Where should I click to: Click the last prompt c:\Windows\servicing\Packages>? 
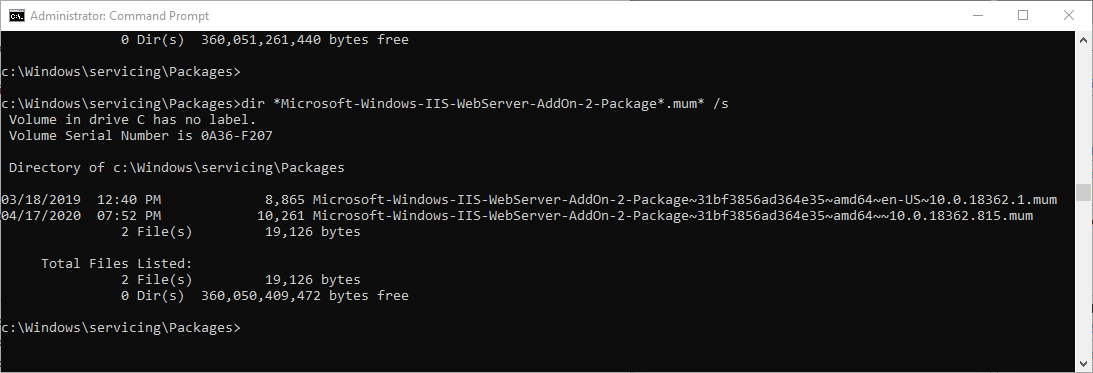click(121, 328)
